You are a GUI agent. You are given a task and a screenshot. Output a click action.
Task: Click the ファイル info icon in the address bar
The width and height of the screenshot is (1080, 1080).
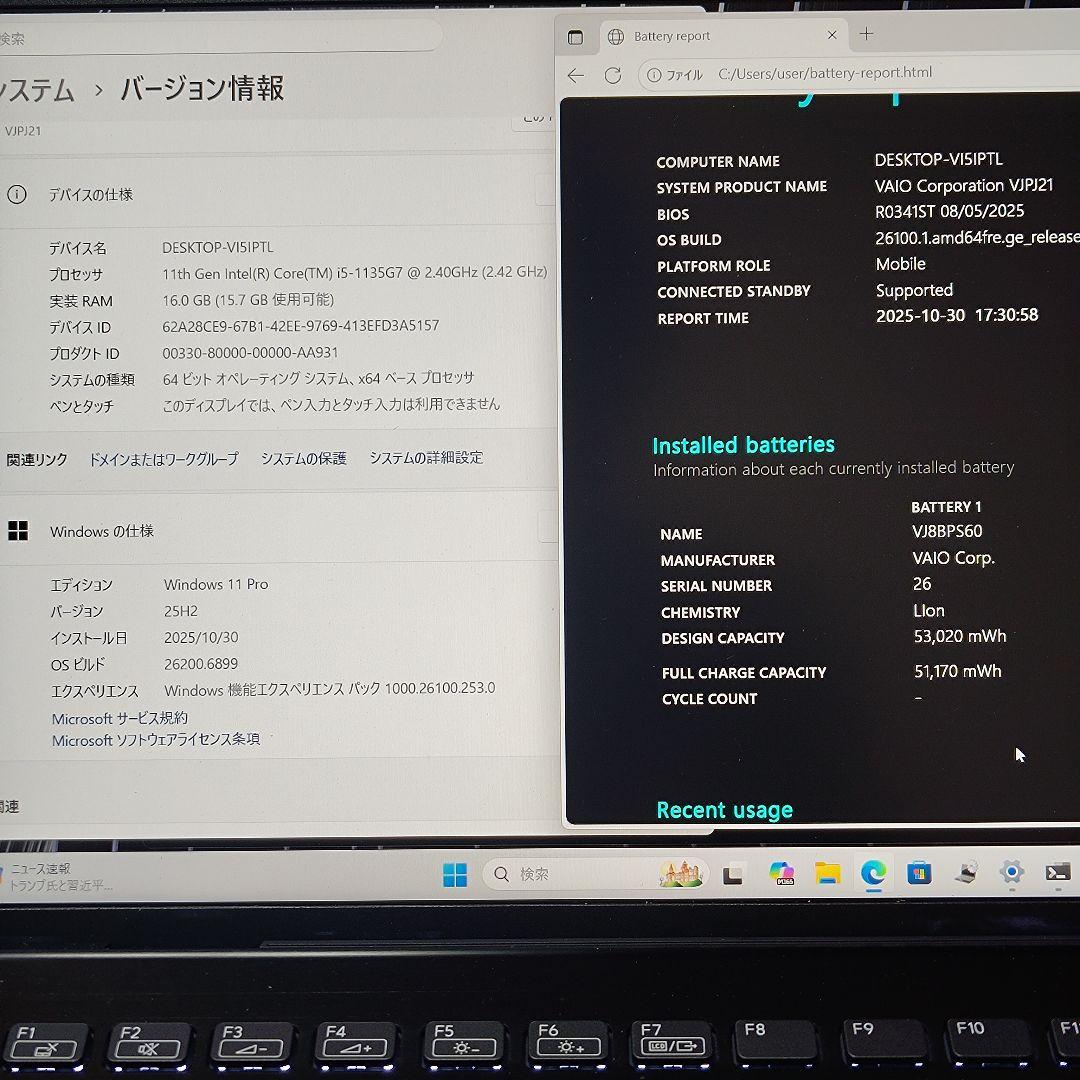(652, 74)
